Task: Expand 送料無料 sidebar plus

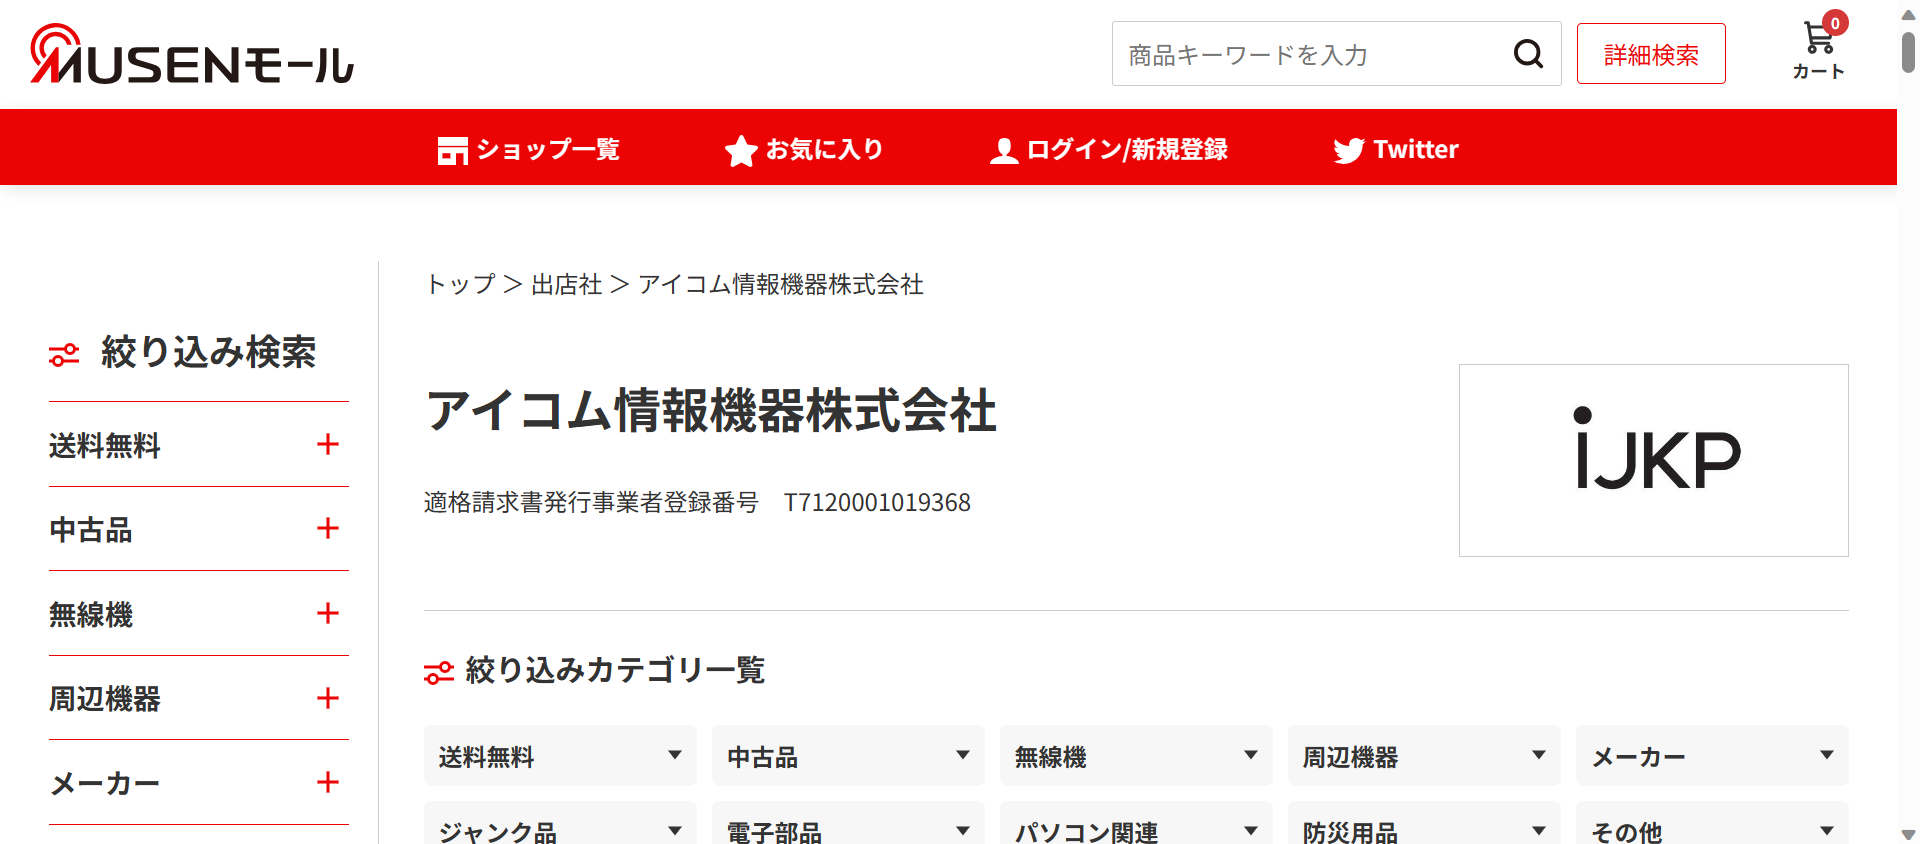Action: point(327,444)
